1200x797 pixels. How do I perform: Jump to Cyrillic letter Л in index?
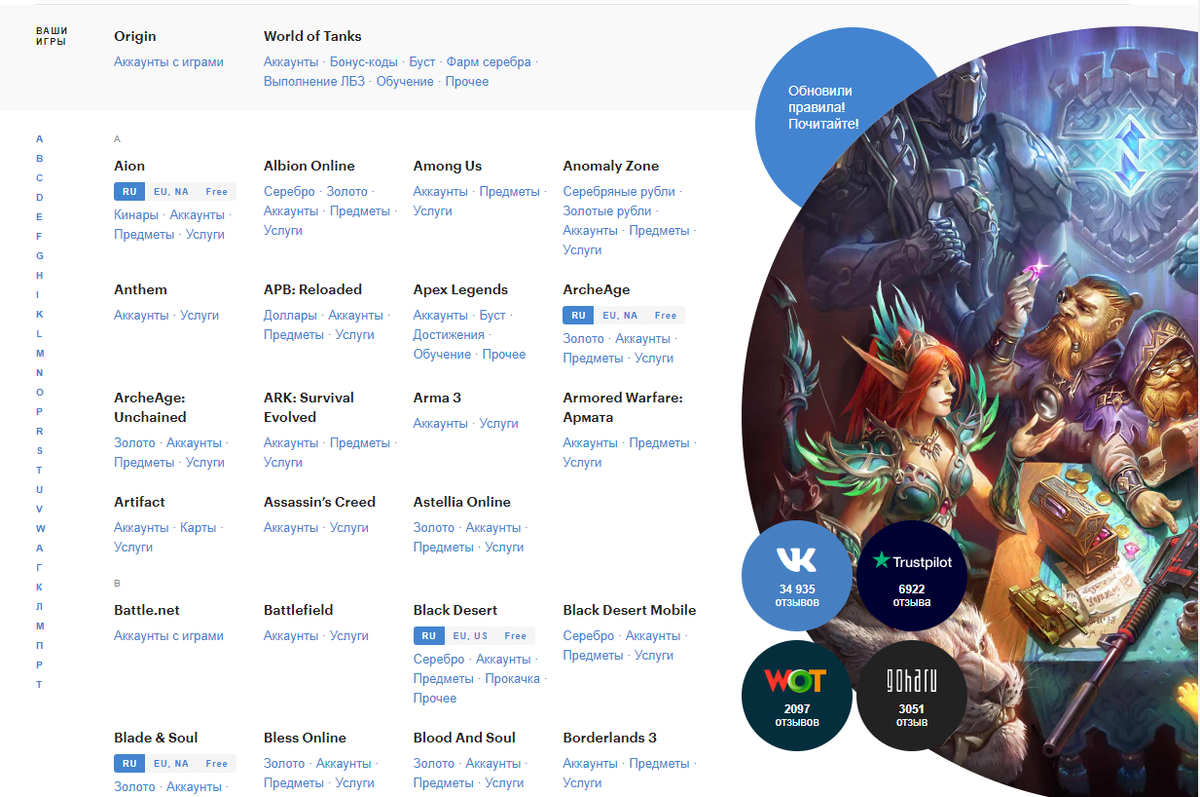click(x=40, y=606)
